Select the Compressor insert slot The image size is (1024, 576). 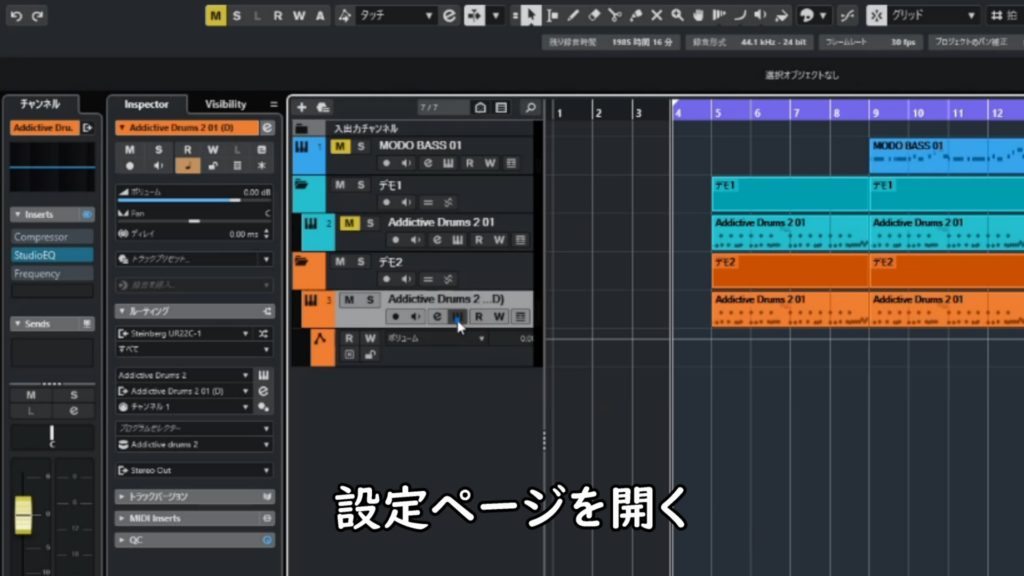pos(52,237)
